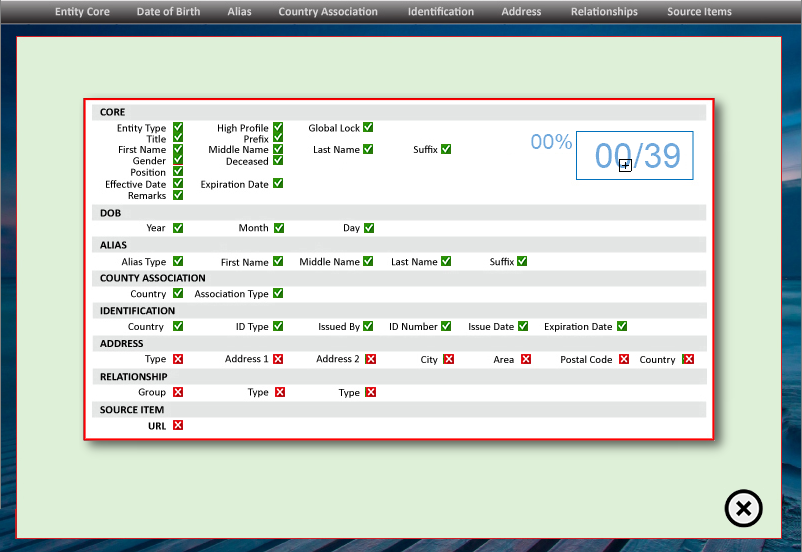Toggle ID Type checkmark
Image resolution: width=802 pixels, height=552 pixels.
point(278,326)
